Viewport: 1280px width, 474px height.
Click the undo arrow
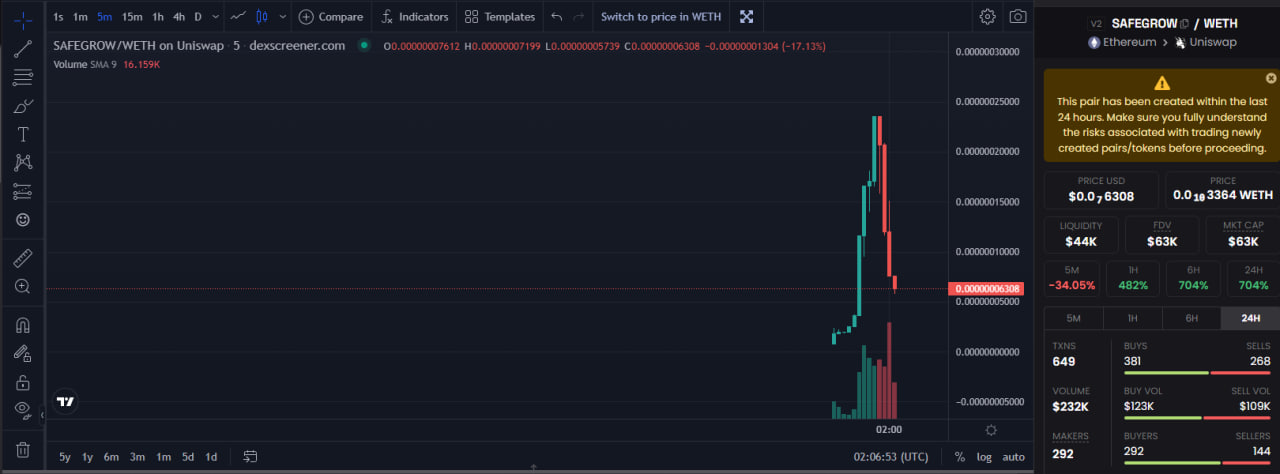click(x=557, y=16)
